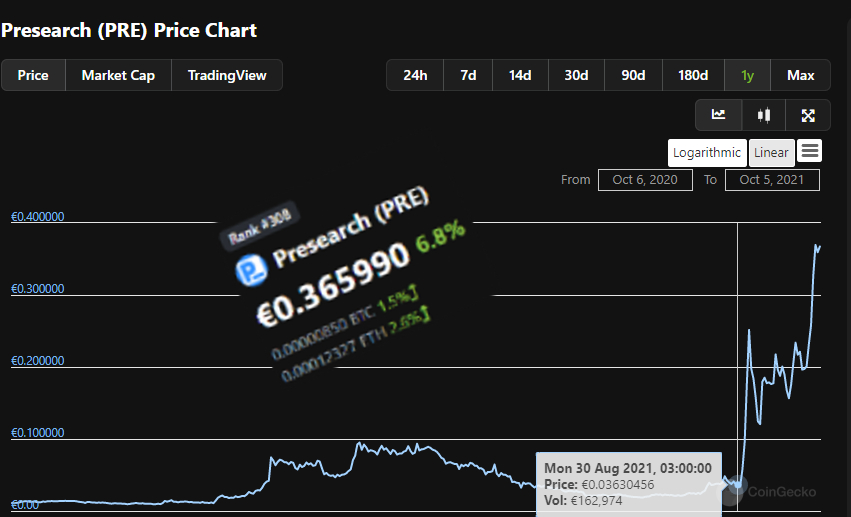The width and height of the screenshot is (851, 517).
Task: Select the 7d time range
Action: [468, 76]
